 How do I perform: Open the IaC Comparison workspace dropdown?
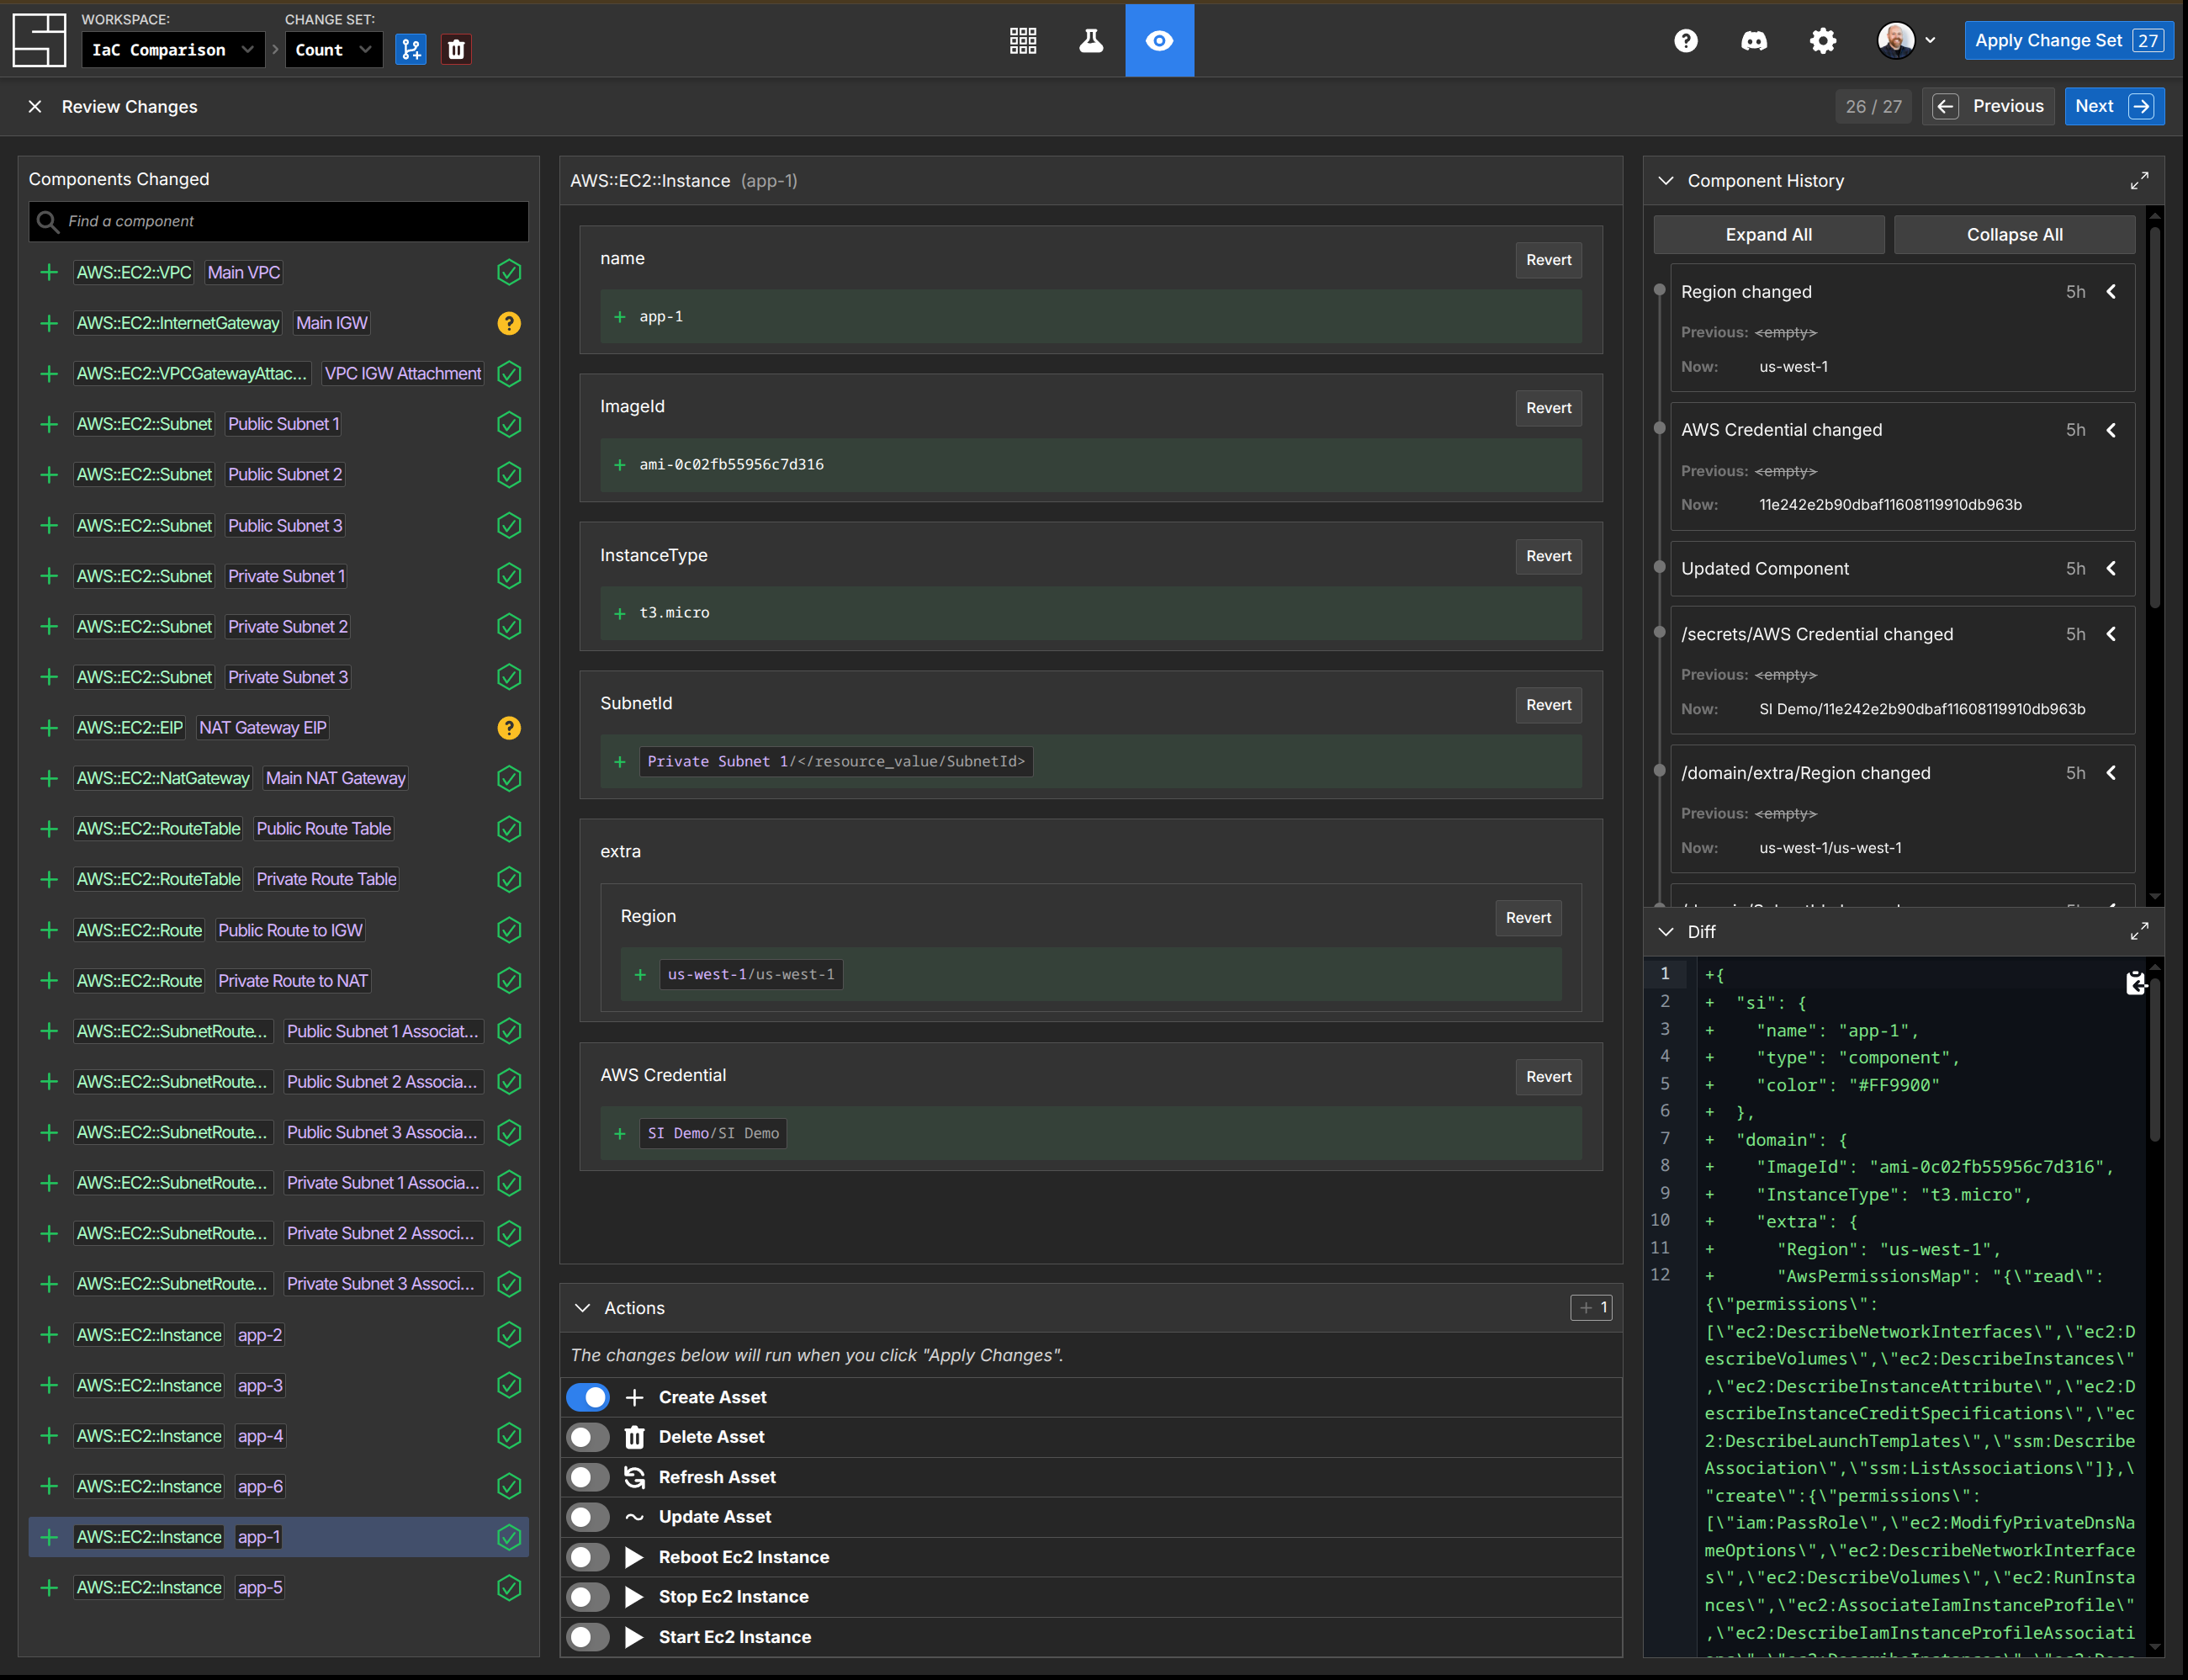[173, 50]
